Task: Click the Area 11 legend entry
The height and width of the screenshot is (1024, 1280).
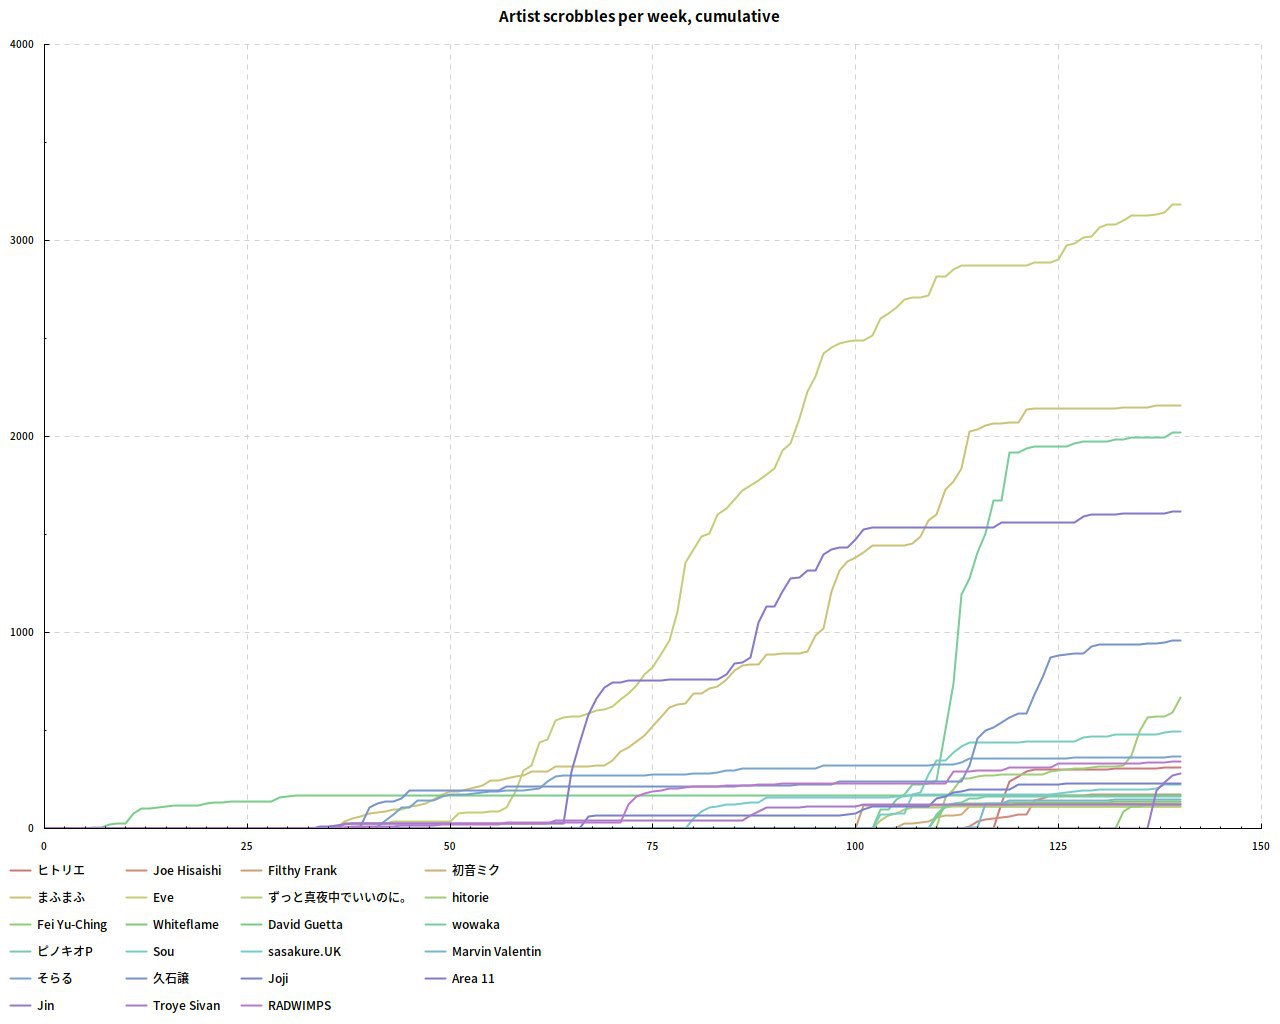Action: coord(473,979)
